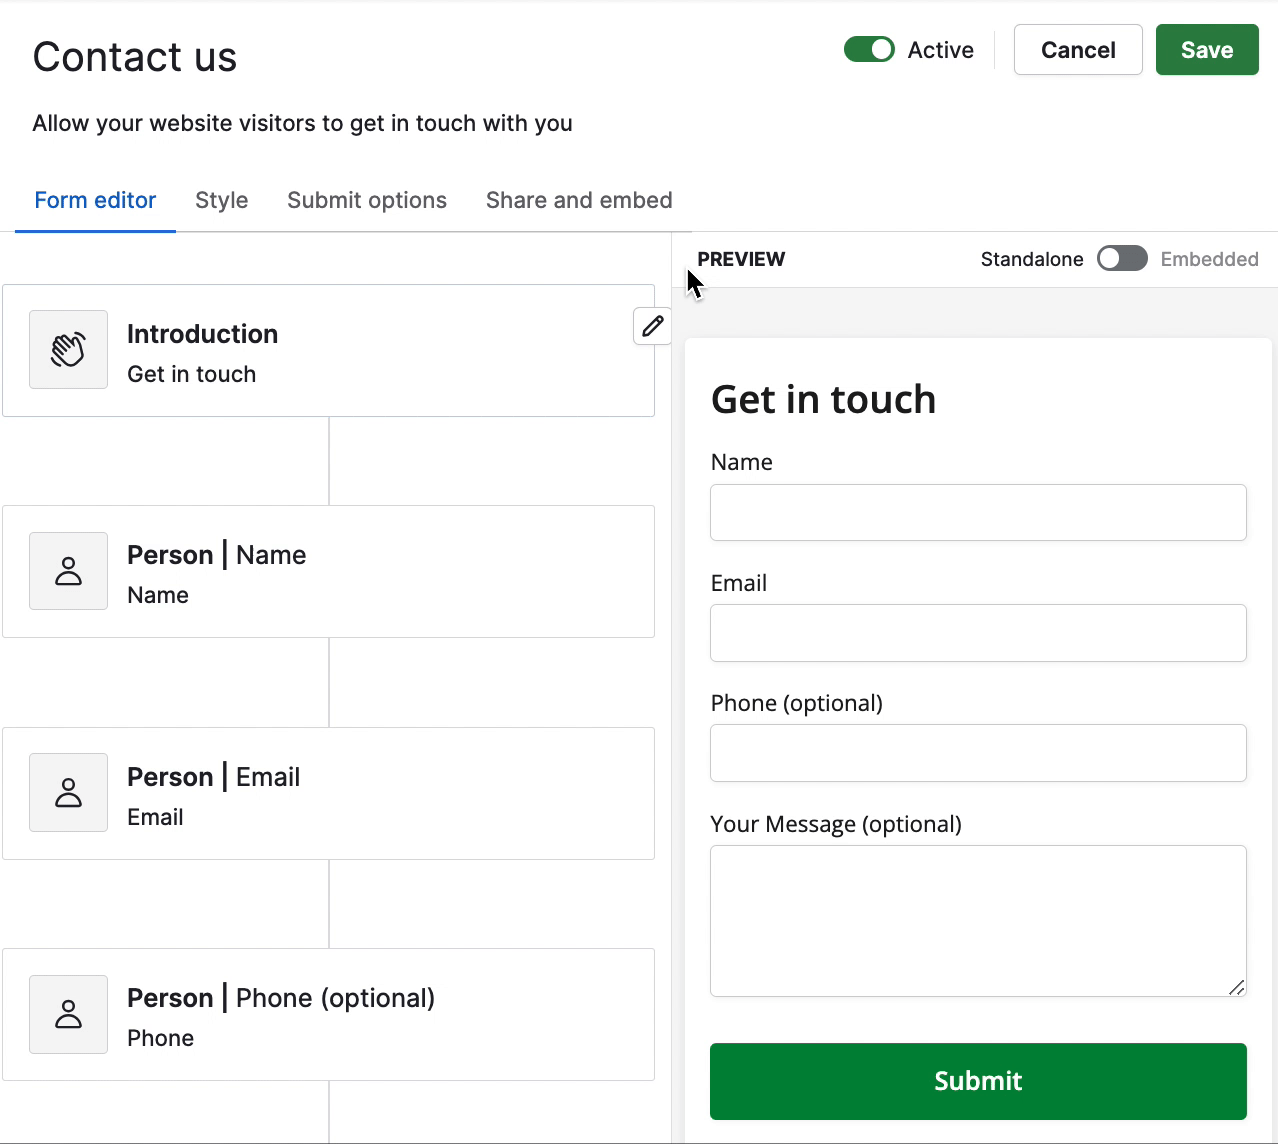1278x1144 pixels.
Task: Click the Your Message textarea
Action: pos(977,920)
